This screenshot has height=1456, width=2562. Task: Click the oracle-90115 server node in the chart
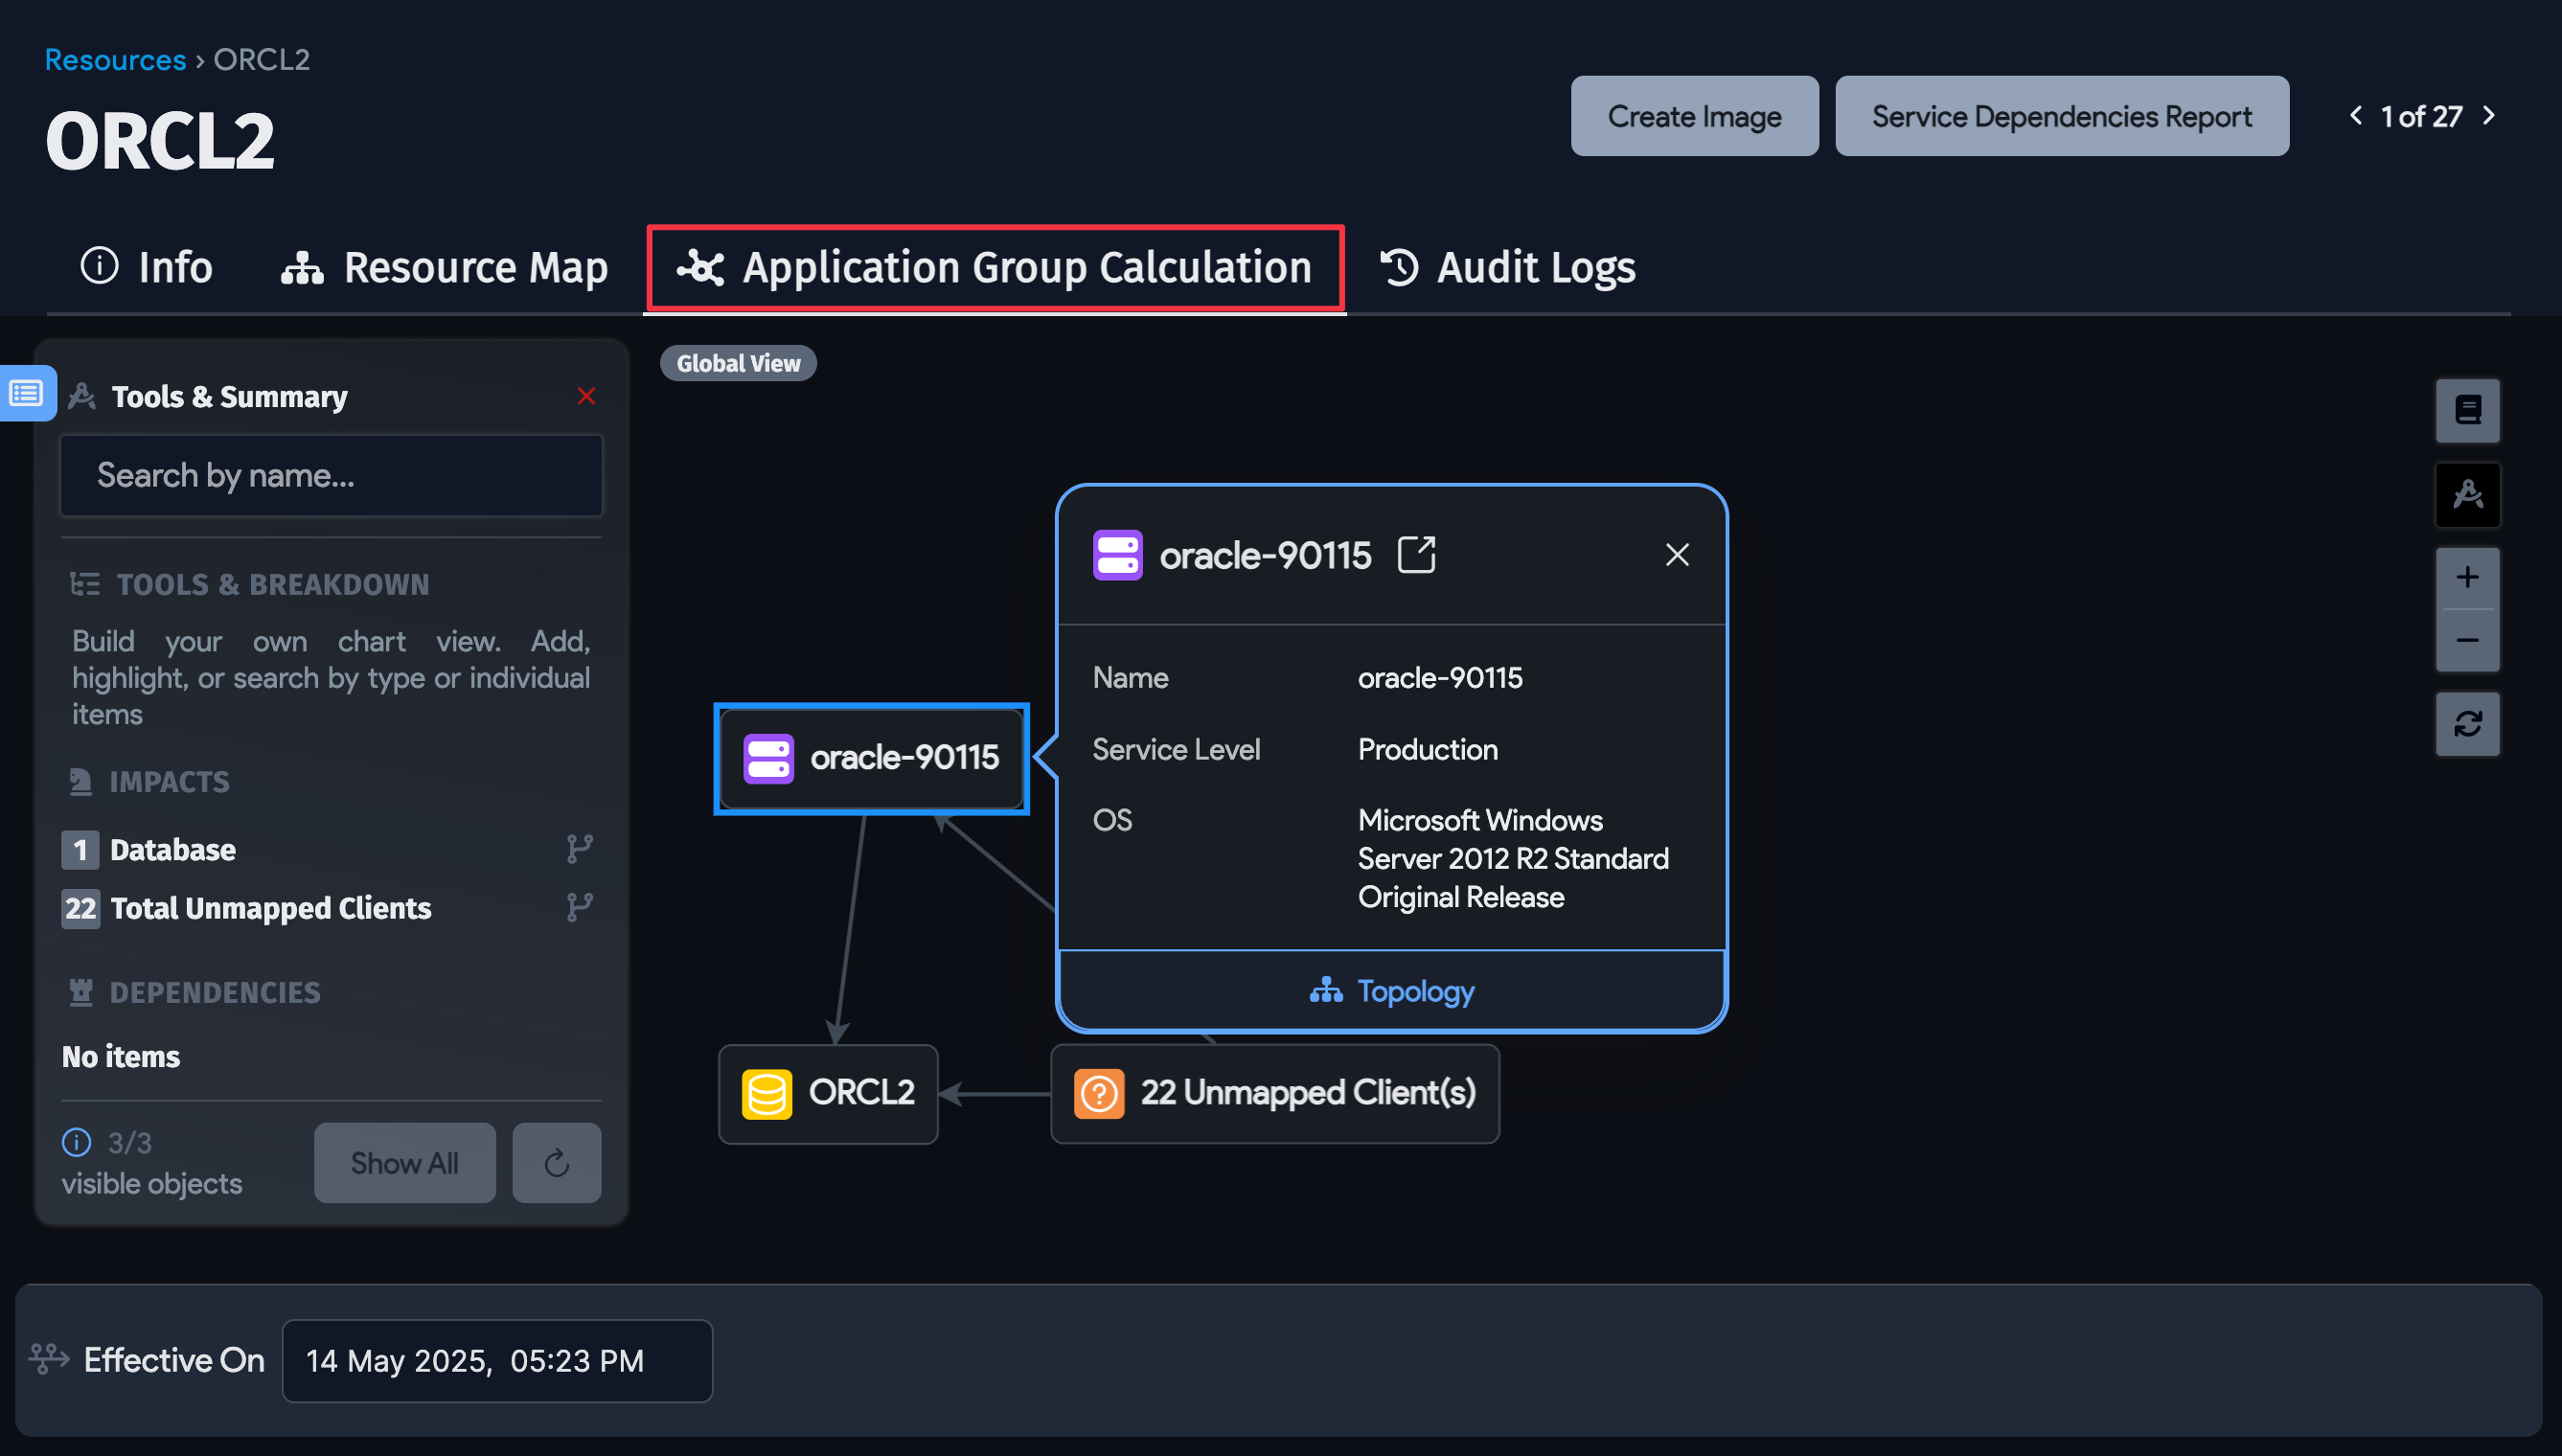coord(871,758)
